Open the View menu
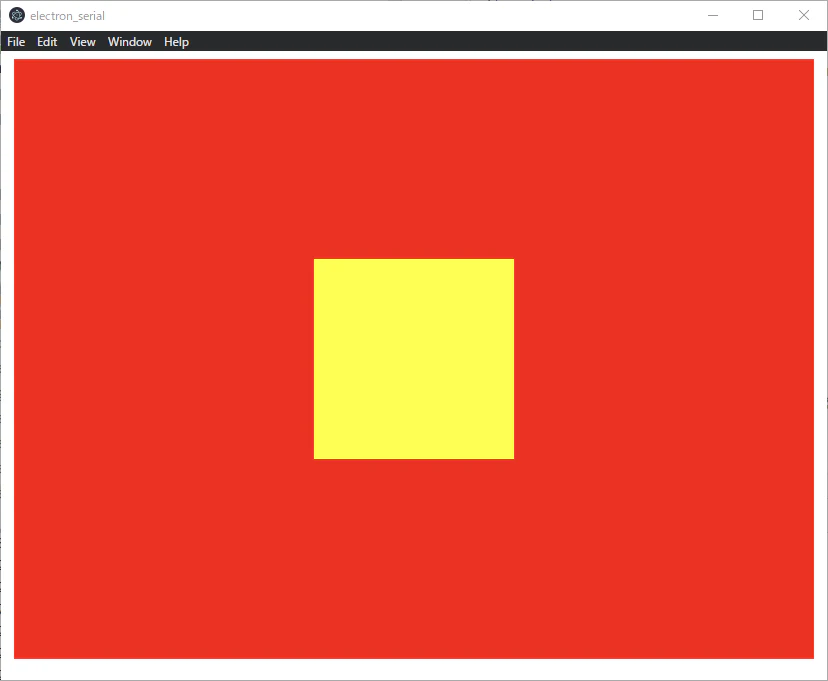The image size is (828, 681). 82,42
